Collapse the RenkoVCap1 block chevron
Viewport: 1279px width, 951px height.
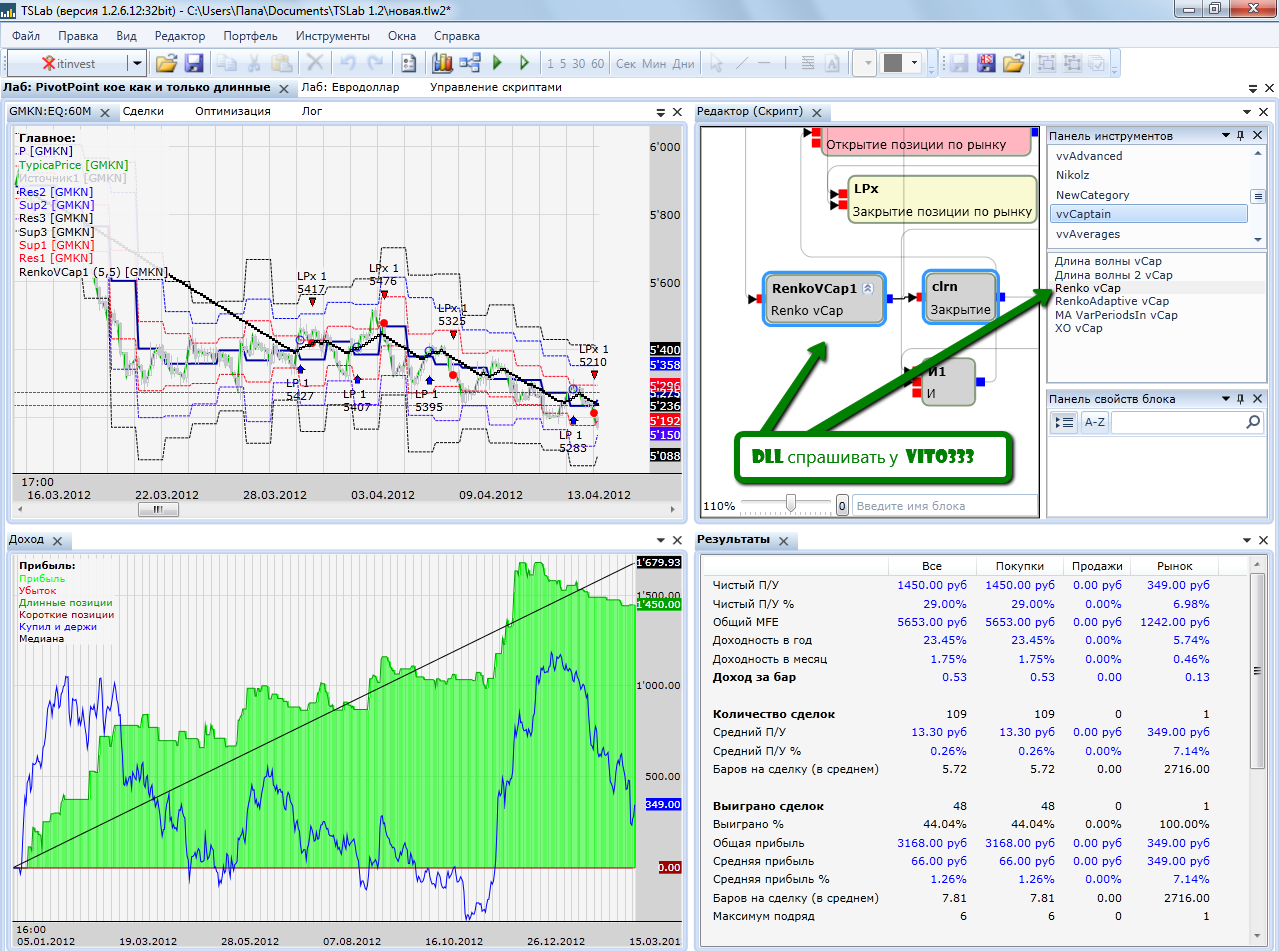868,288
